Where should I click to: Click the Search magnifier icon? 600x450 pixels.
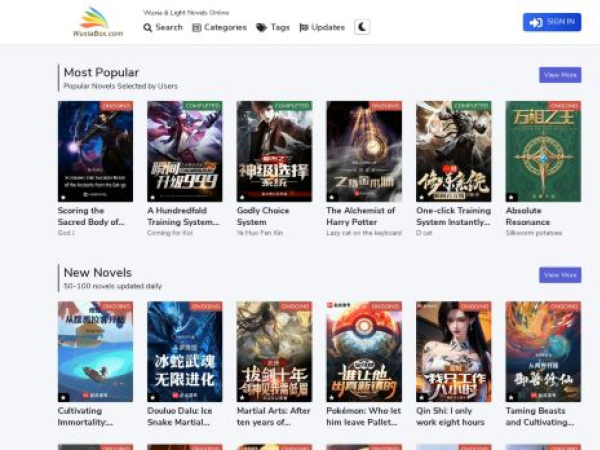click(148, 28)
